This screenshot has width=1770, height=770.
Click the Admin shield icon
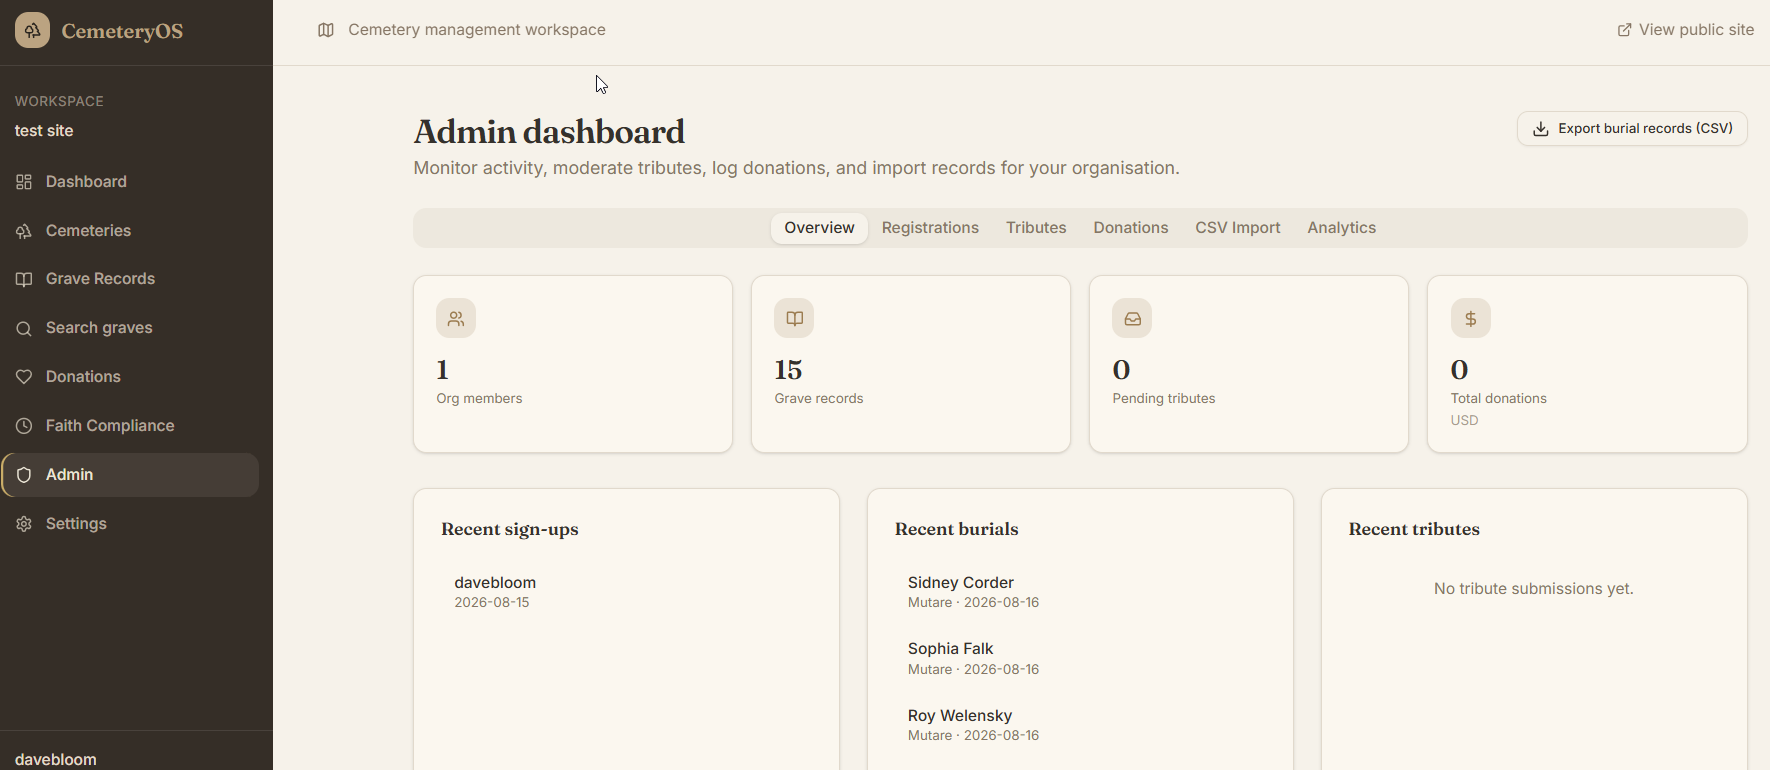(x=24, y=475)
